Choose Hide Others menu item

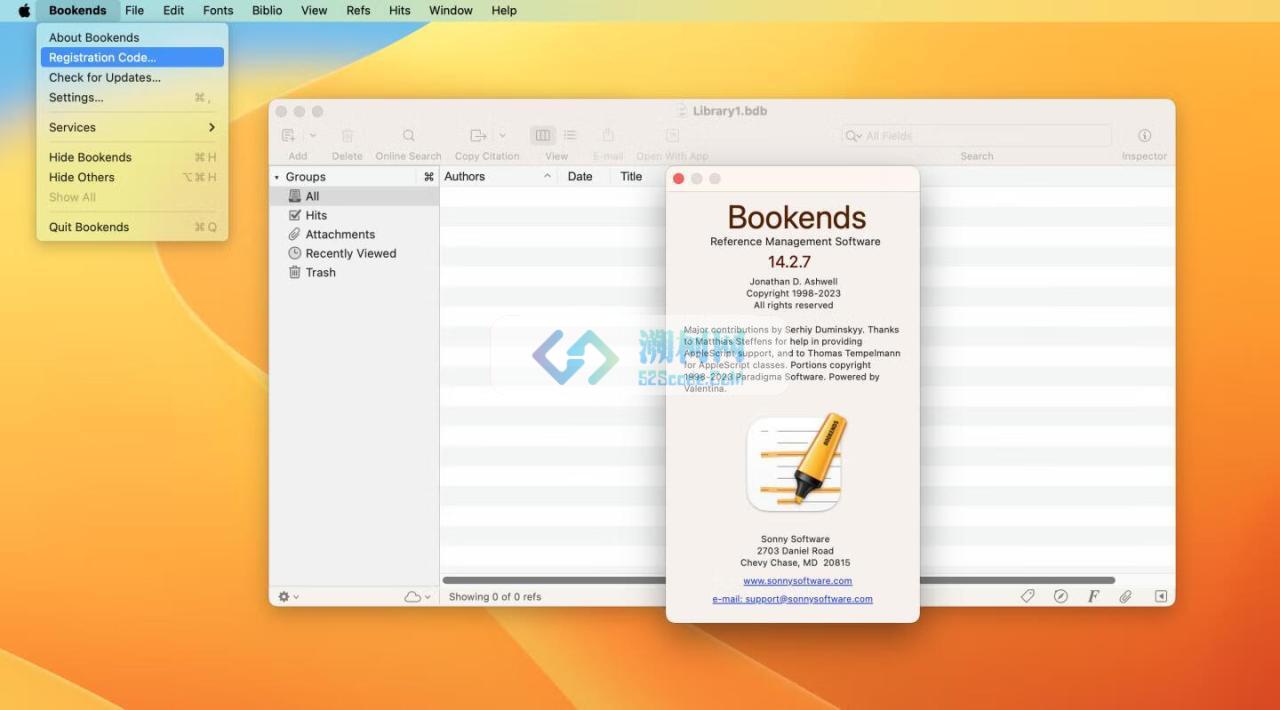point(132,177)
